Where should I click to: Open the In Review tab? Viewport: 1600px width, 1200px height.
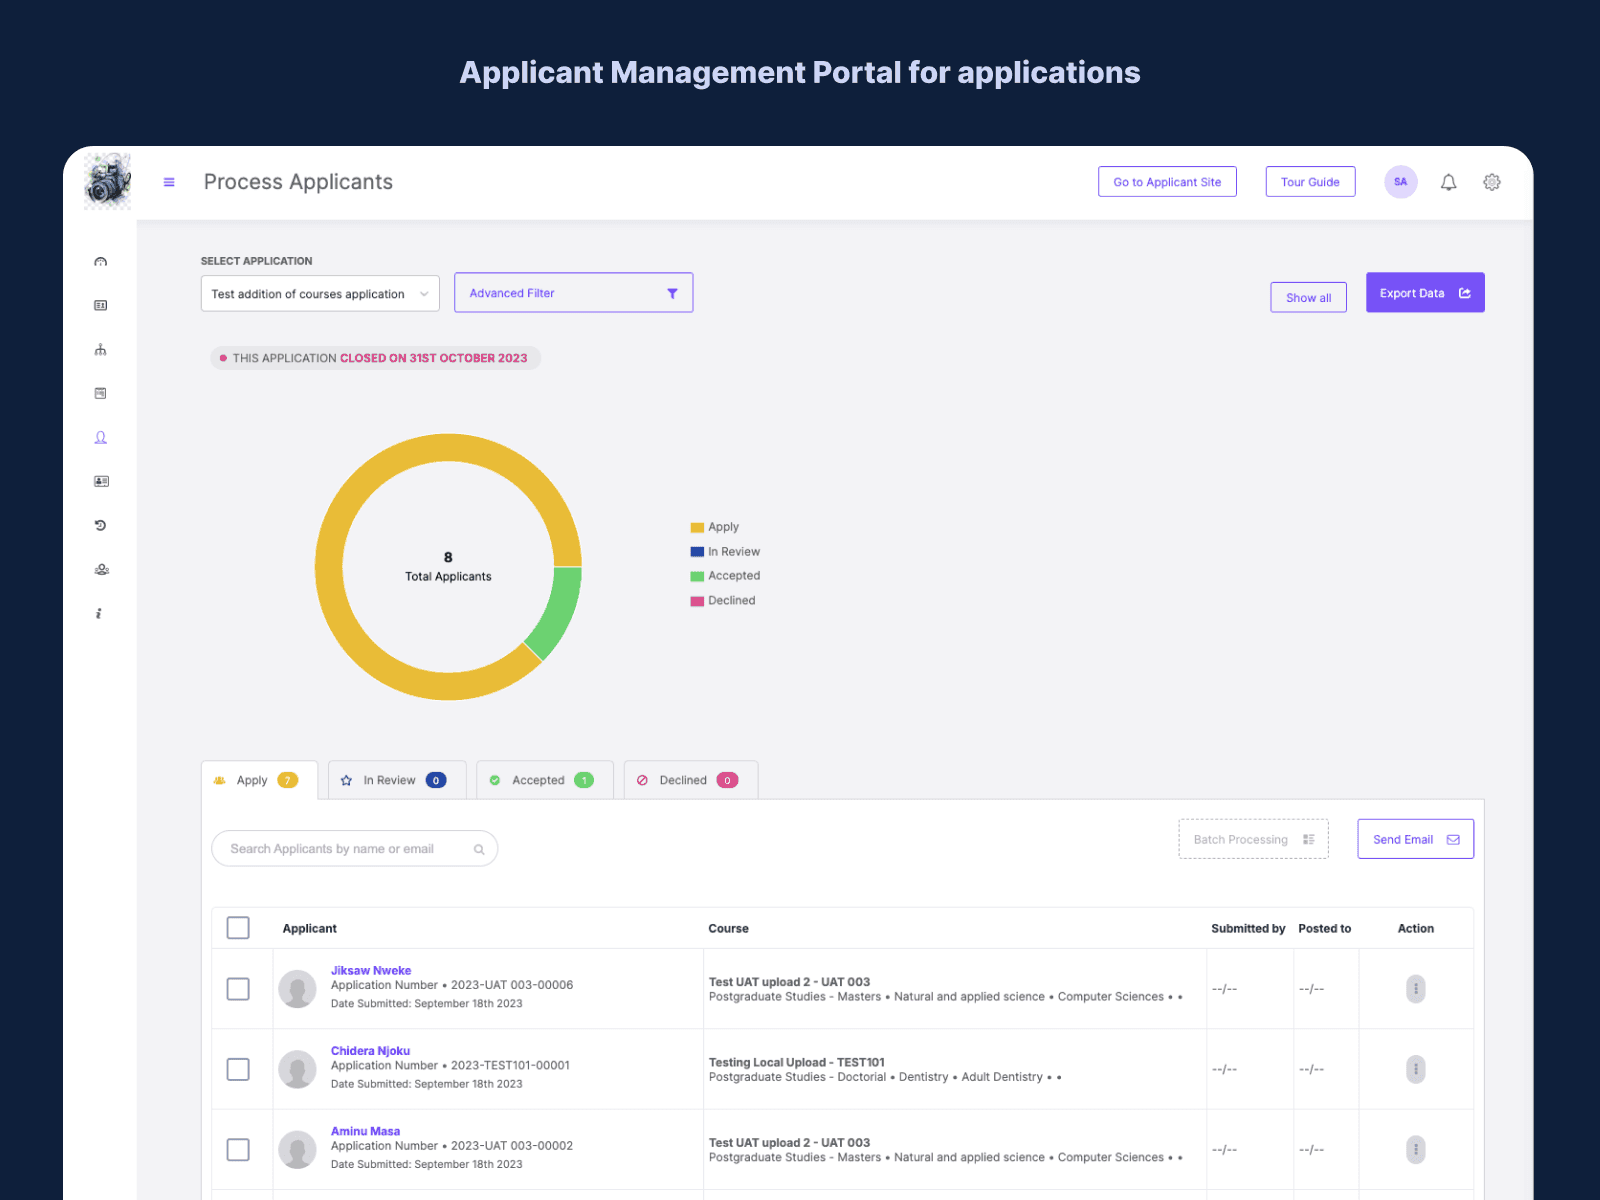click(396, 780)
